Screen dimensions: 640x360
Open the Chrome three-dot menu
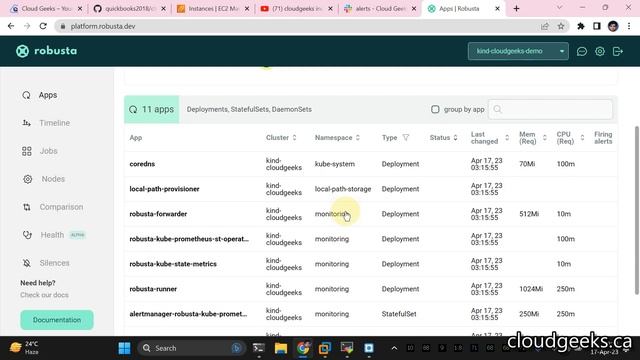point(629,26)
